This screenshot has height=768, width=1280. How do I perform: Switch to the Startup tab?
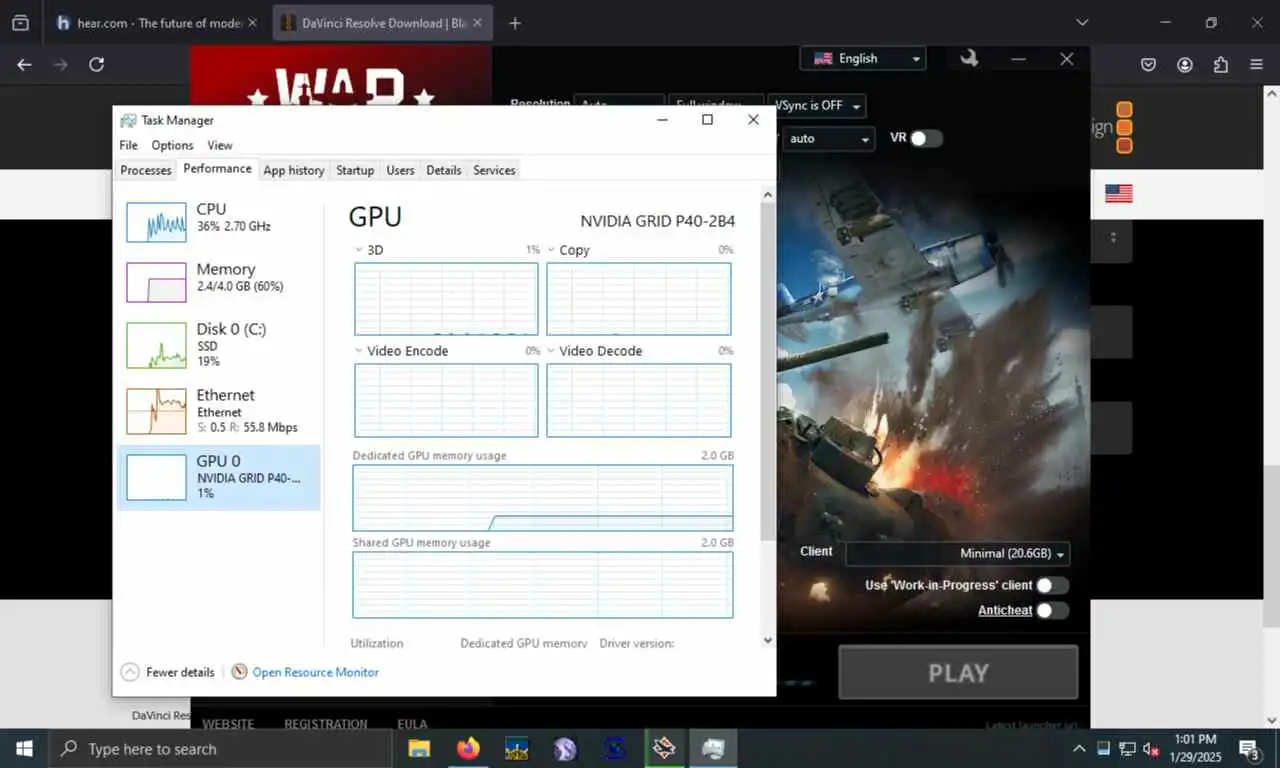[x=355, y=170]
